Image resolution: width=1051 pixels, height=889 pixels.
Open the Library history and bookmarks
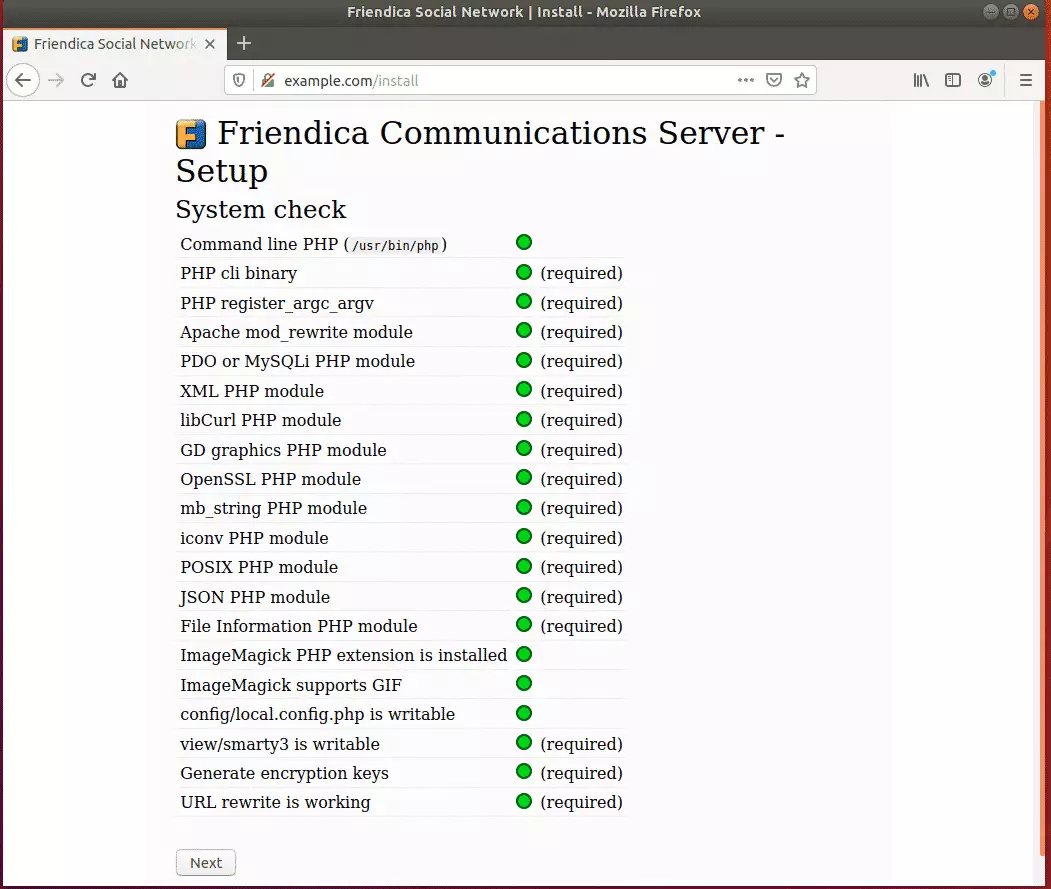(x=921, y=80)
